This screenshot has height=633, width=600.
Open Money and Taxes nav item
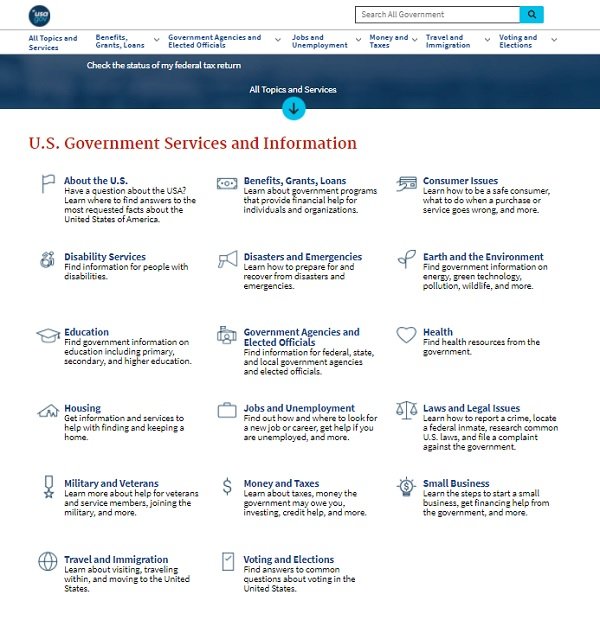389,41
